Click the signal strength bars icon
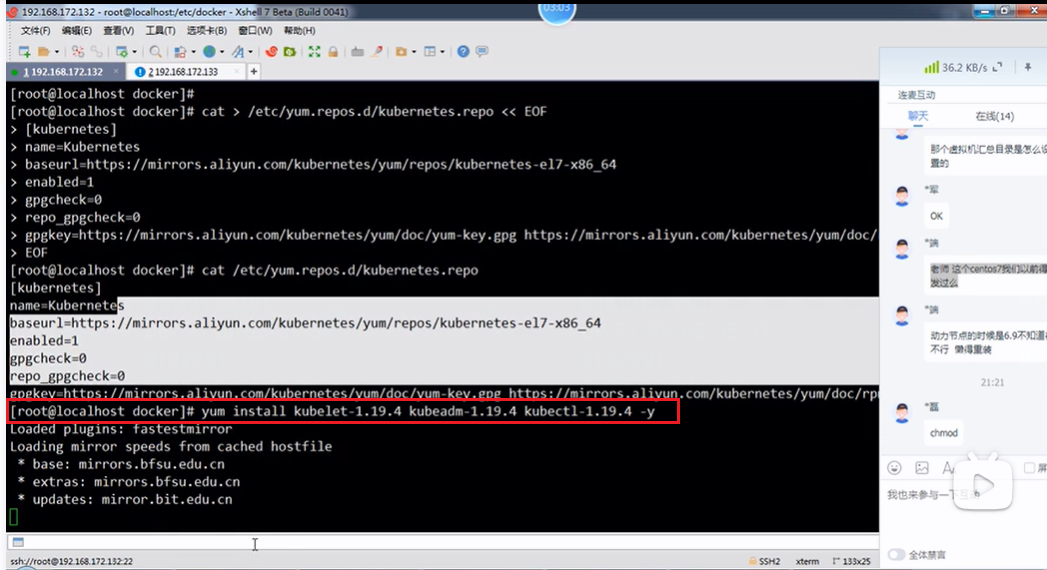Screen dimensions: 1047x570 click(x=931, y=67)
